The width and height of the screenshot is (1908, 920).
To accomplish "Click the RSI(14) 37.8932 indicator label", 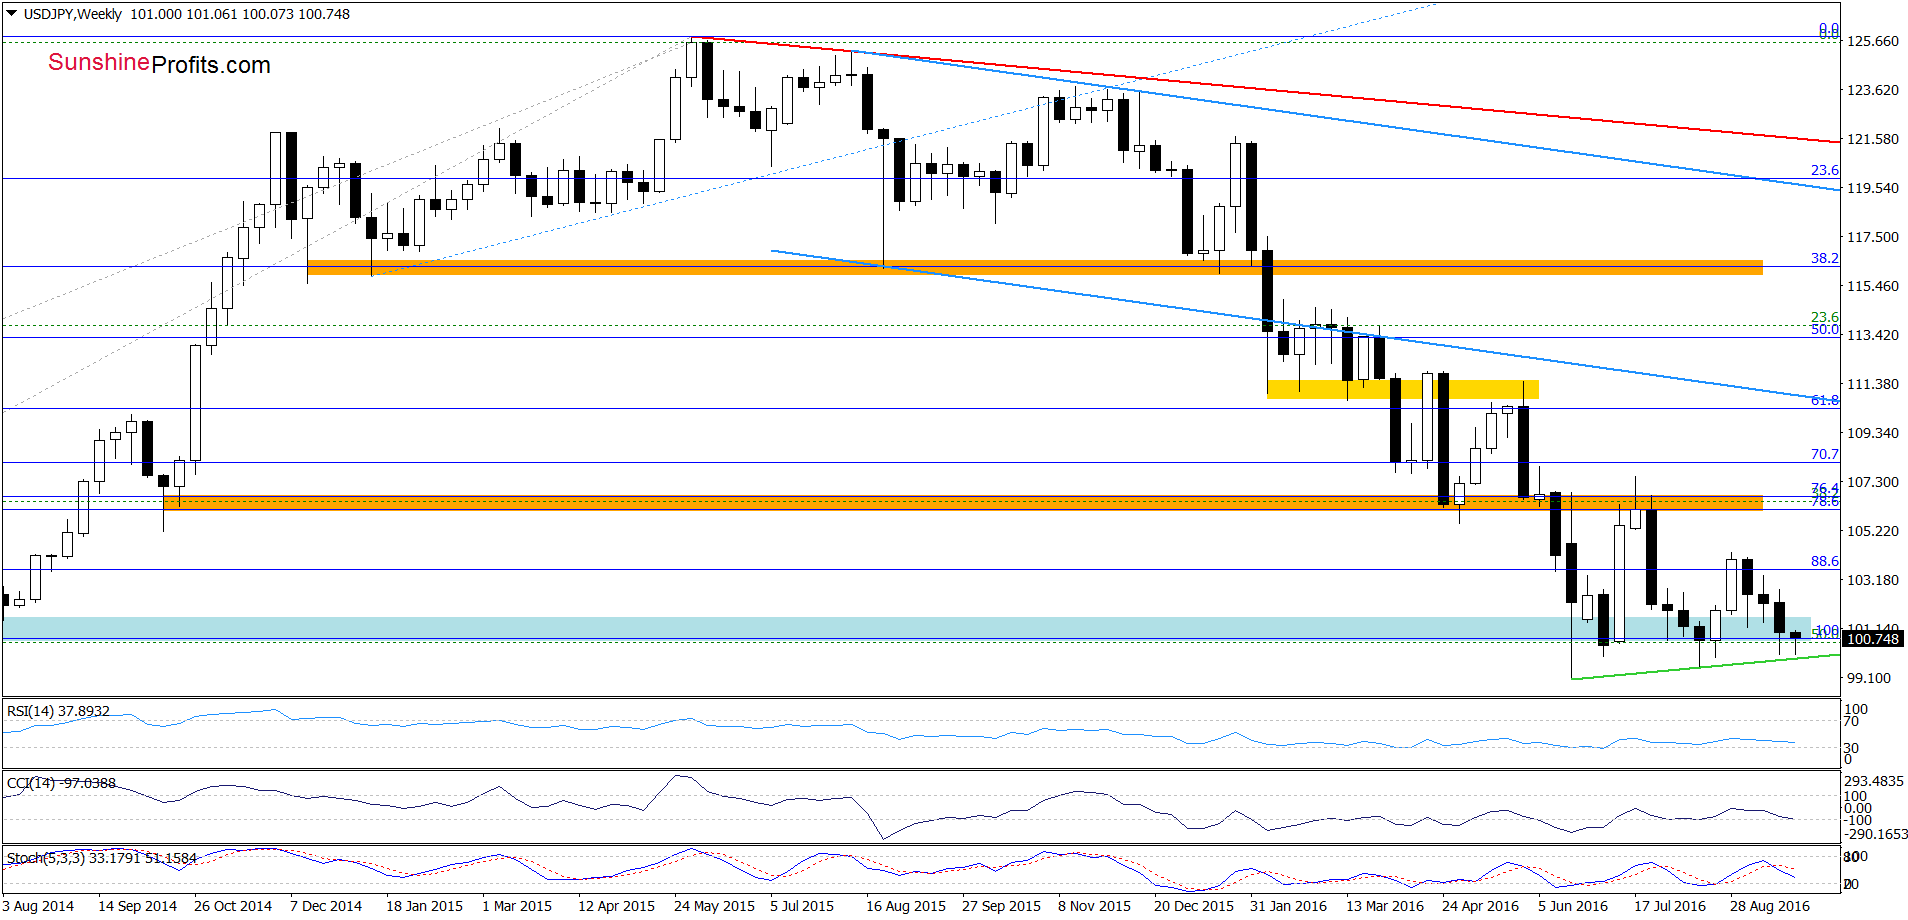I will (58, 711).
